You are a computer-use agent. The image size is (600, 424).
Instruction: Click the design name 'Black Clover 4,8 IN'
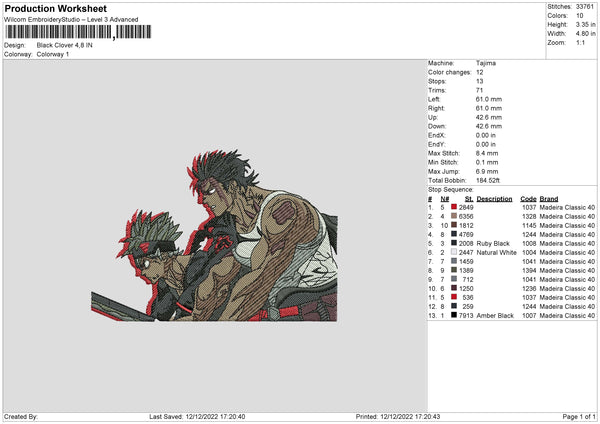tap(65, 45)
